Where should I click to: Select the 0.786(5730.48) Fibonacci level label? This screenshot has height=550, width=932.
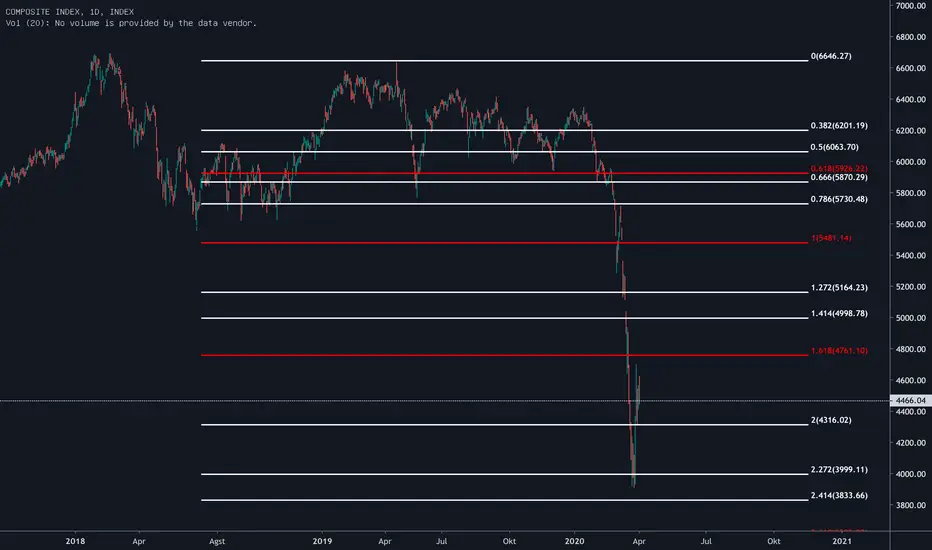click(839, 199)
